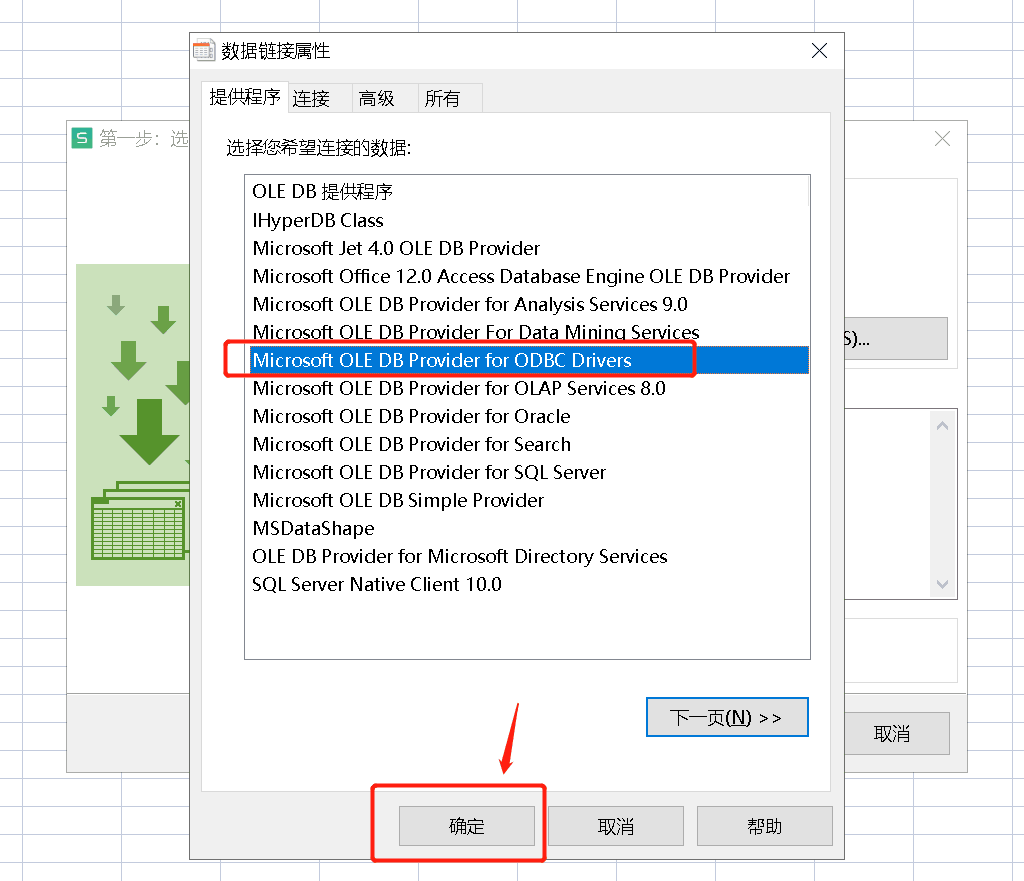Select Microsoft Office 12.0 Access Database Engine provider

(x=521, y=277)
